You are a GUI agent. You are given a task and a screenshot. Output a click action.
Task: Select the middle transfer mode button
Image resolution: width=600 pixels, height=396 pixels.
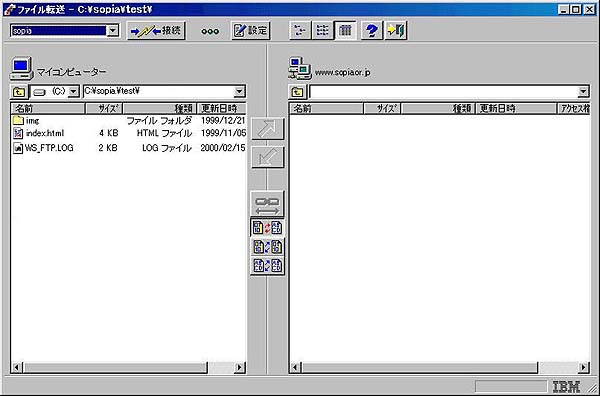(x=267, y=247)
